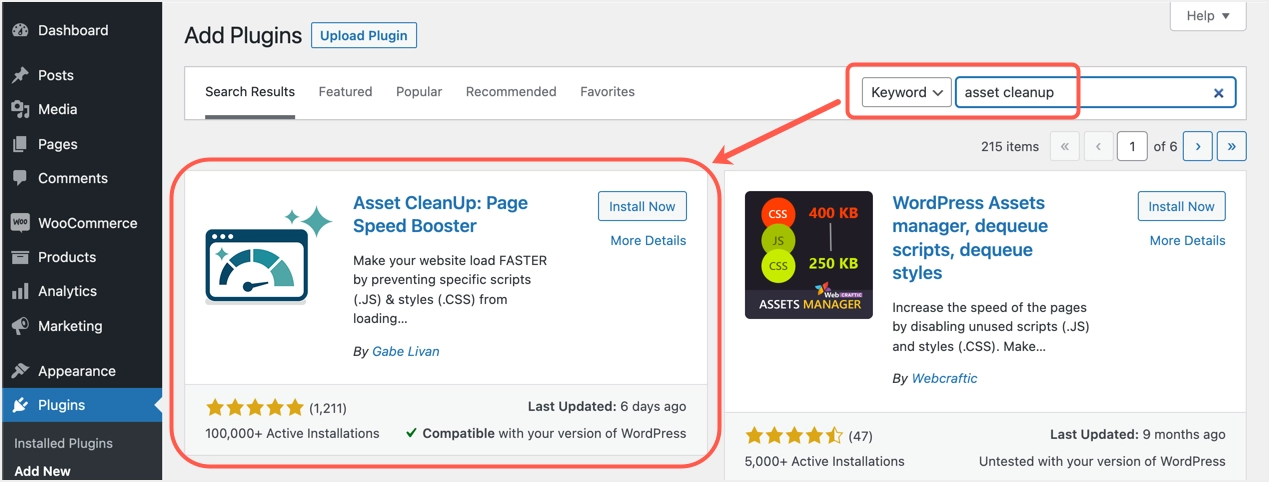The width and height of the screenshot is (1269, 482).
Task: Go to next page of results
Action: tap(1198, 147)
